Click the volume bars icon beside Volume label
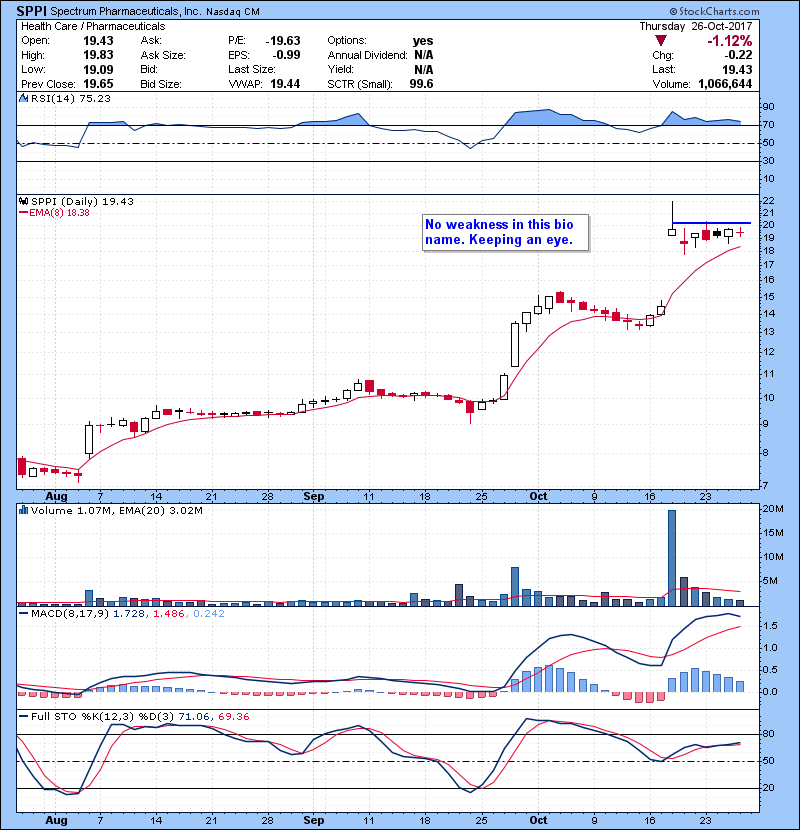 coord(24,510)
